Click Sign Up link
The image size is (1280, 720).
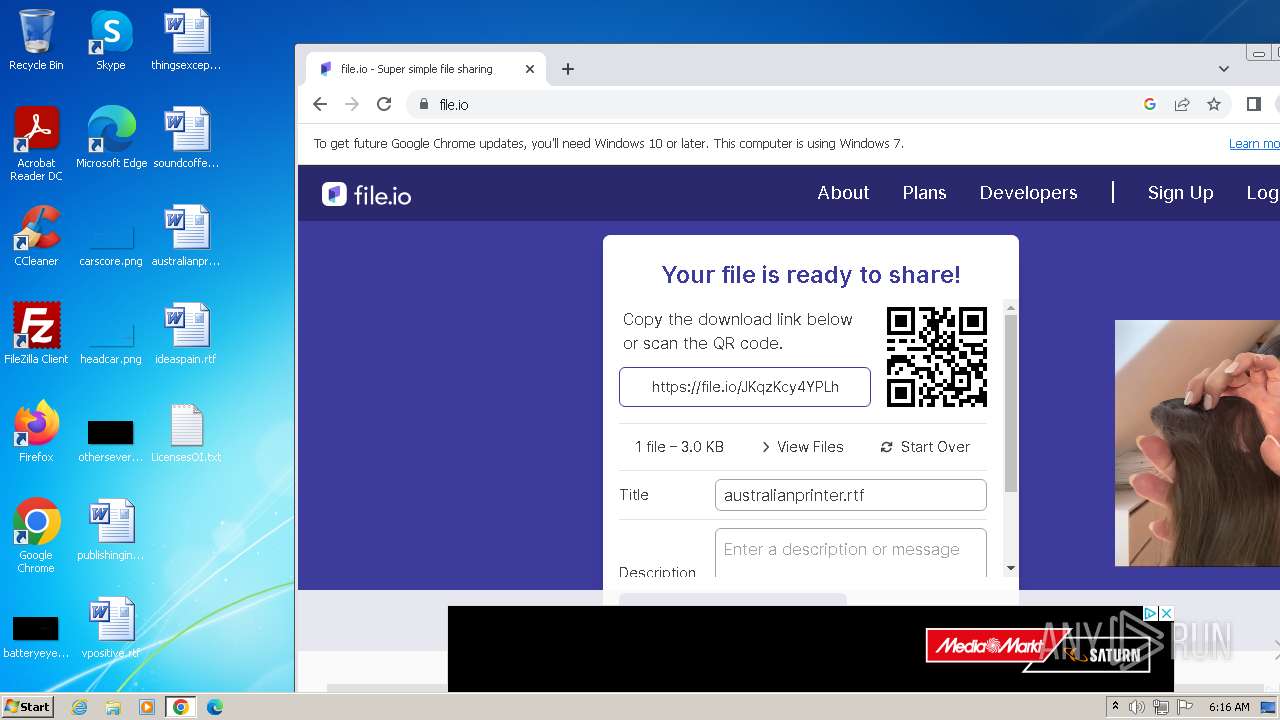(1180, 193)
